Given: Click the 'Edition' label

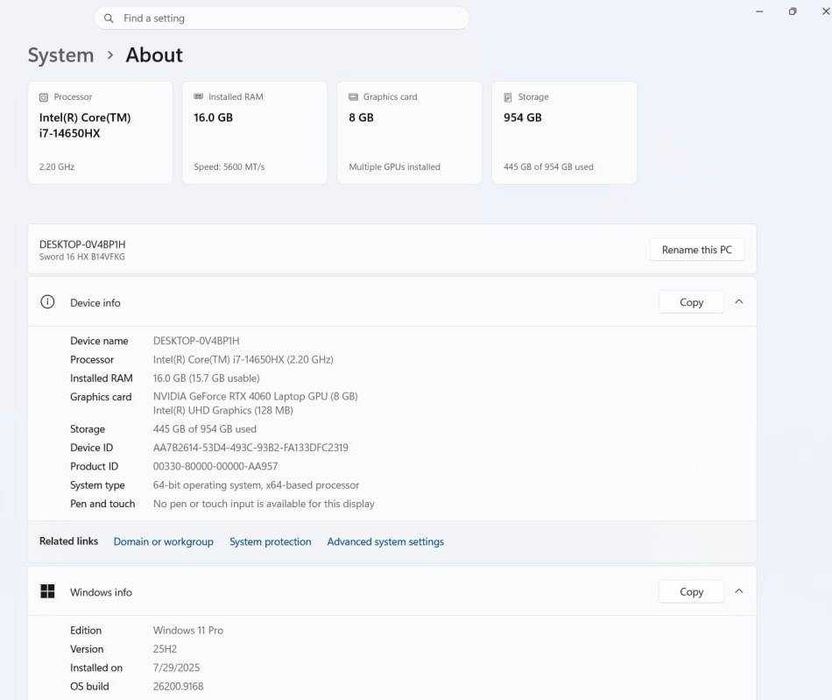Looking at the screenshot, I should (85, 630).
